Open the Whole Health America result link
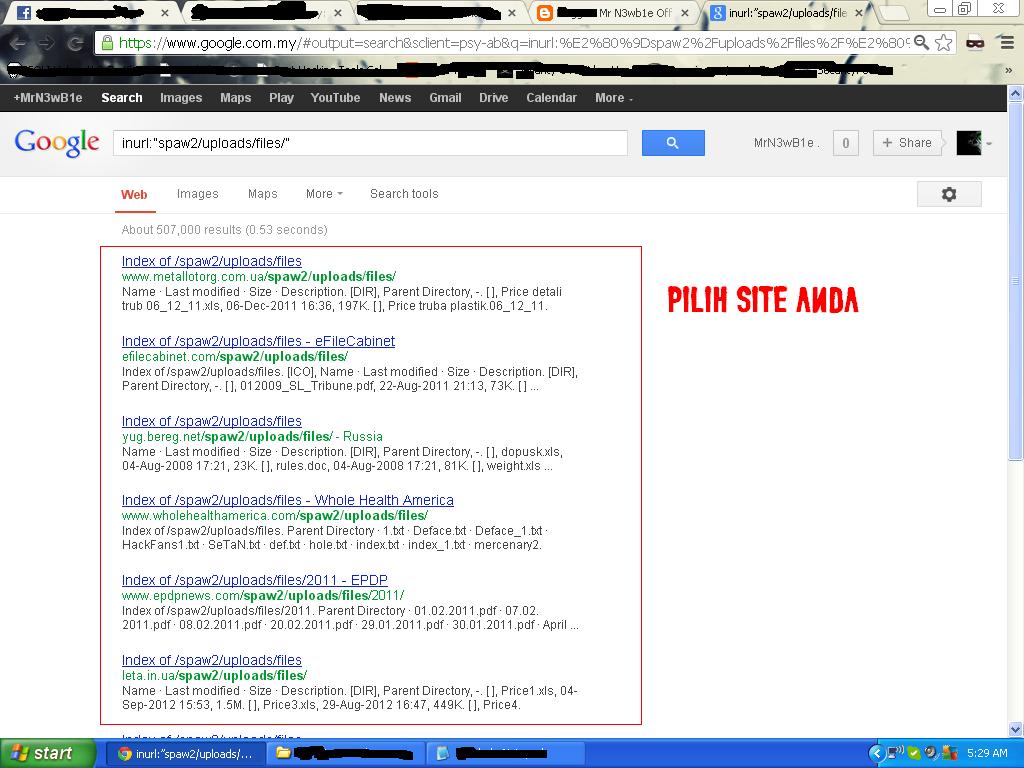 (x=287, y=500)
